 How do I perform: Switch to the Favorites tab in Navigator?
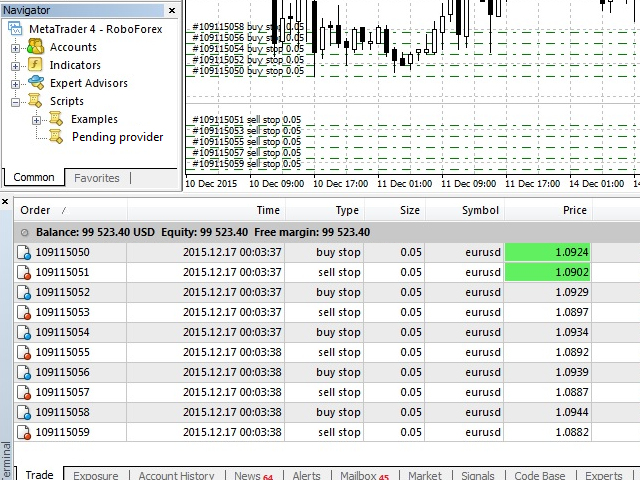(97, 178)
